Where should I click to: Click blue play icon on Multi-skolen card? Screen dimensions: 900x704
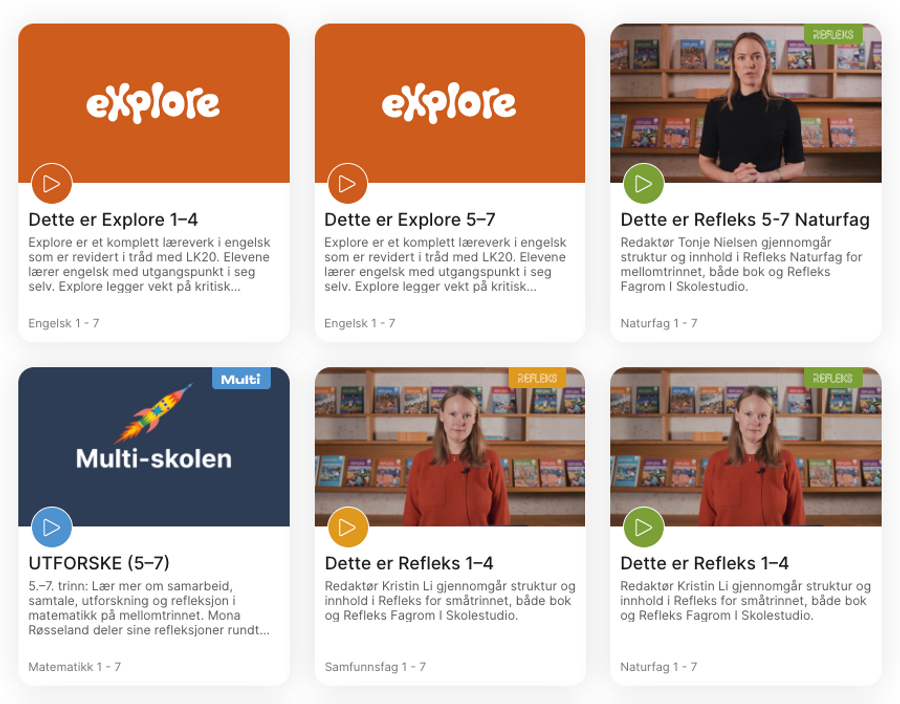coord(52,527)
